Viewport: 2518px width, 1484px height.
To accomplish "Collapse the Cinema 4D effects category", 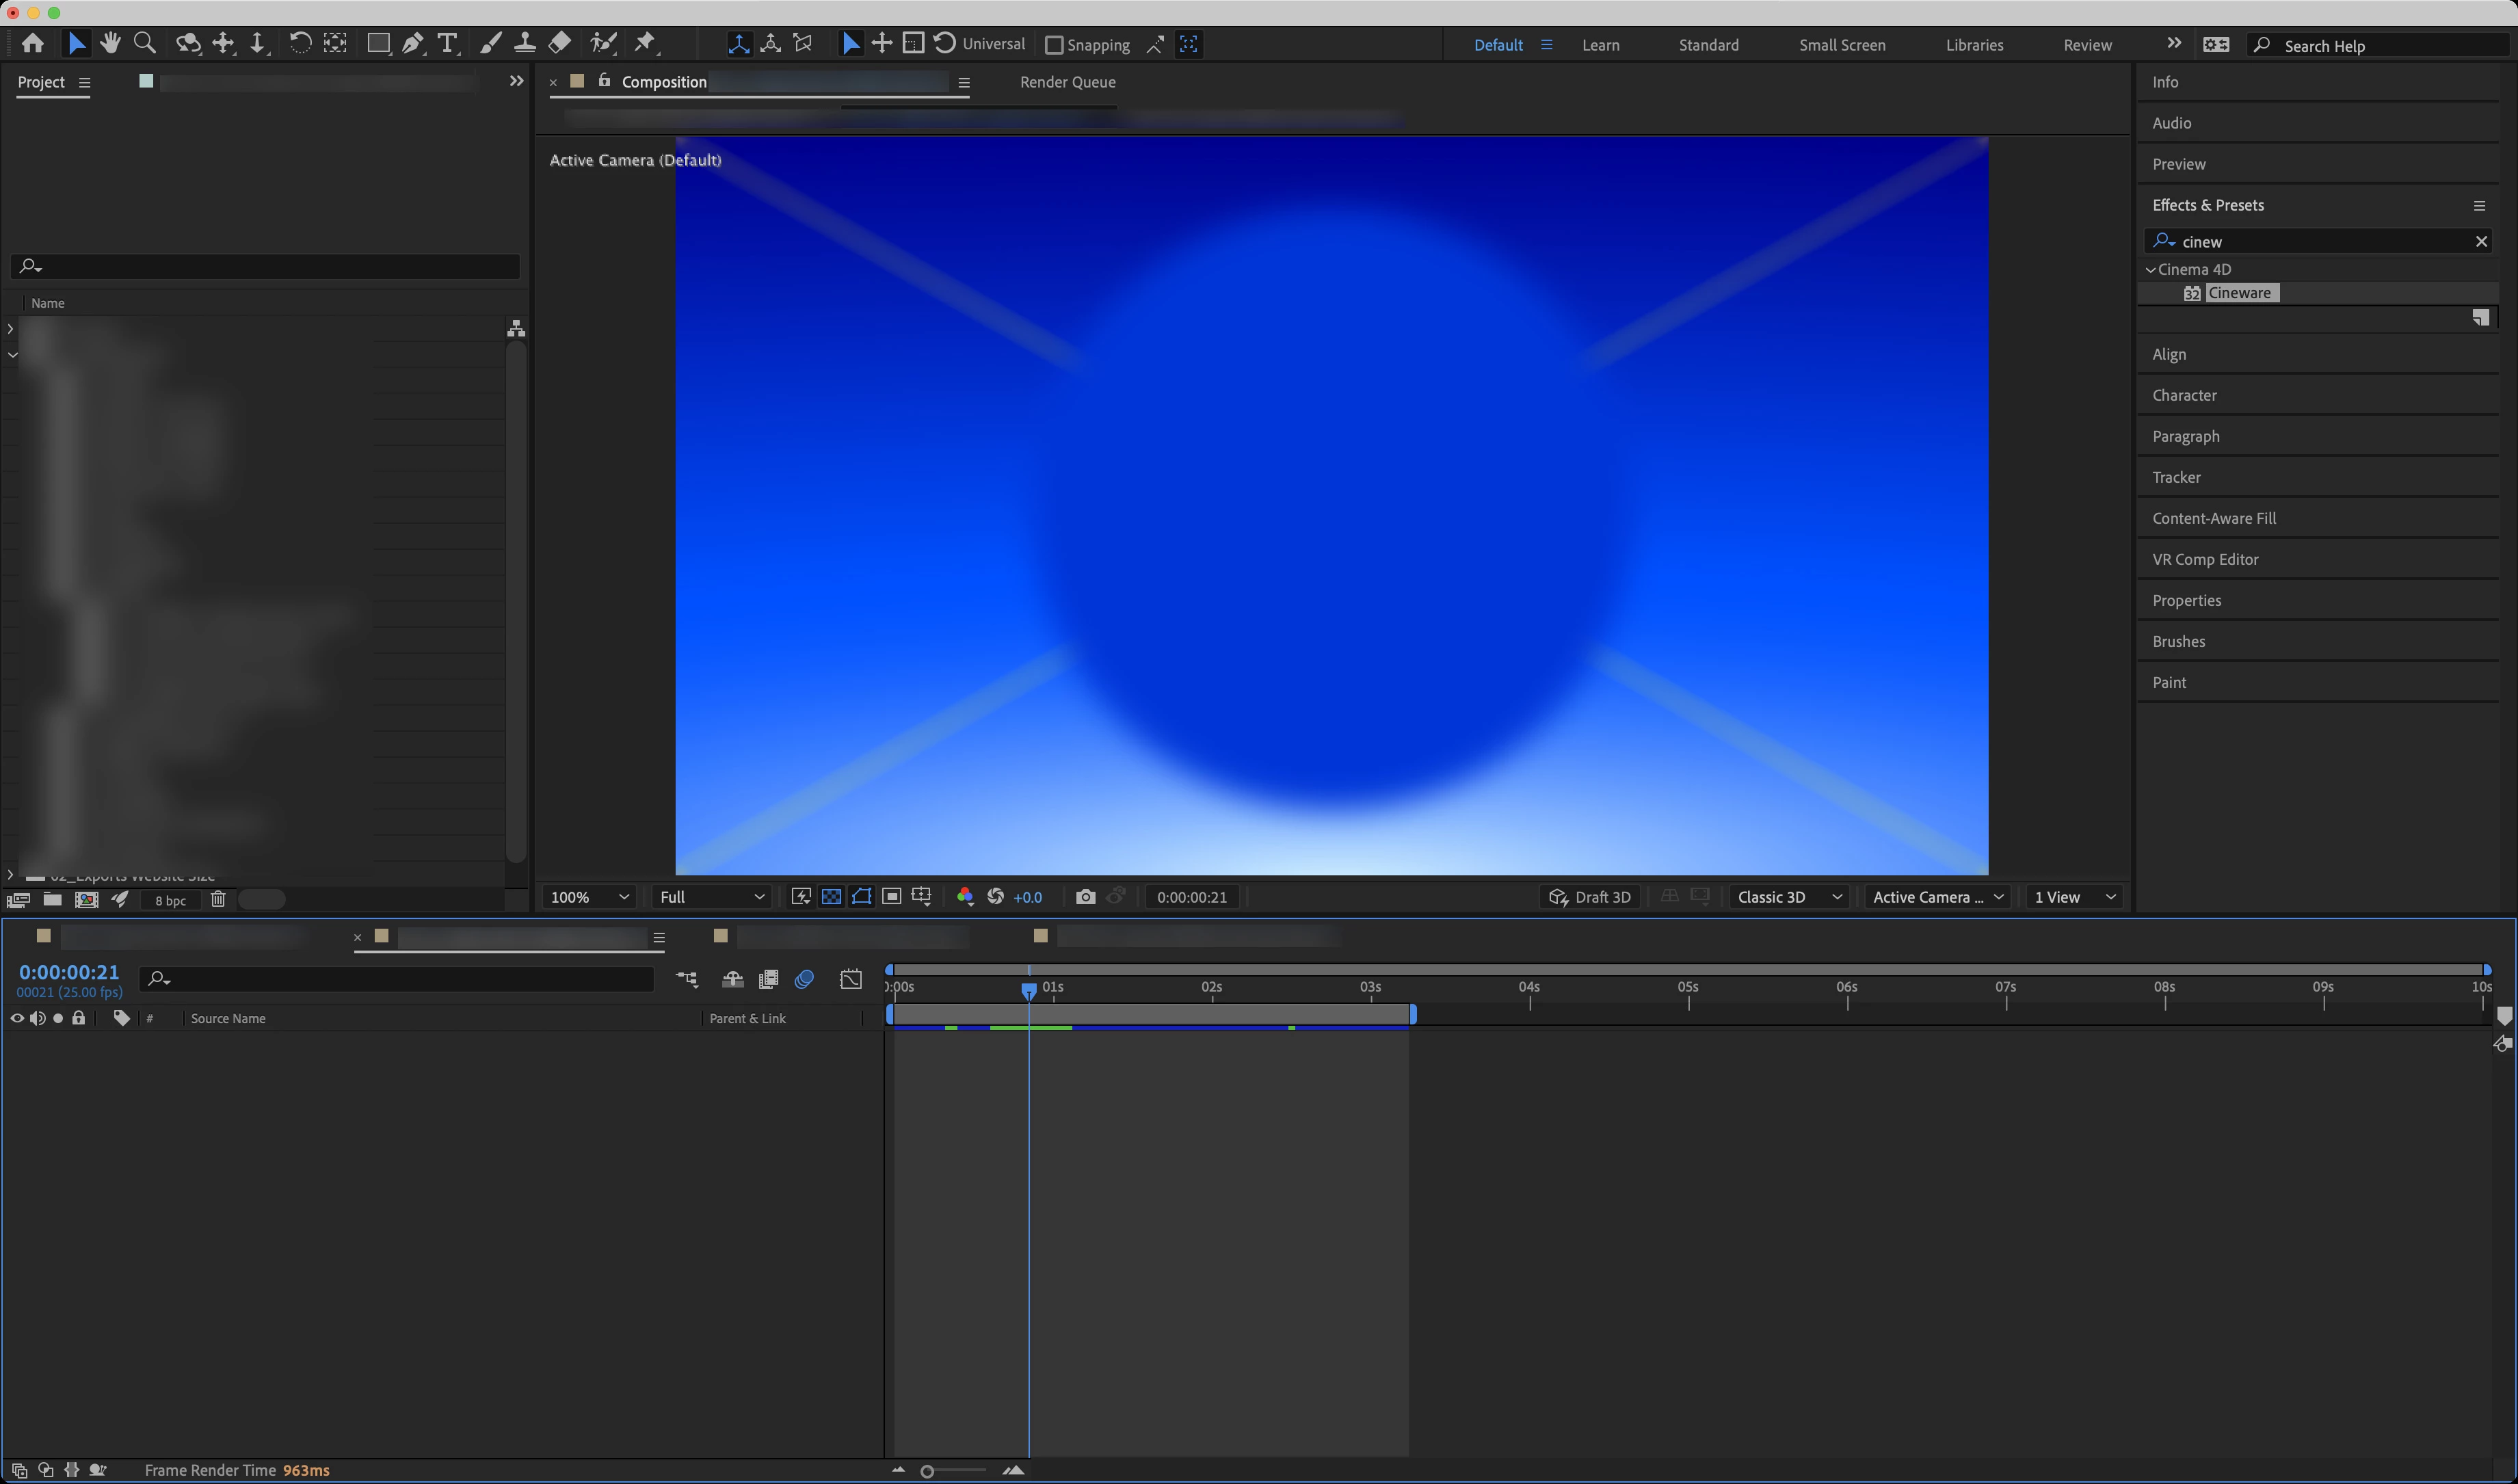I will point(2150,270).
